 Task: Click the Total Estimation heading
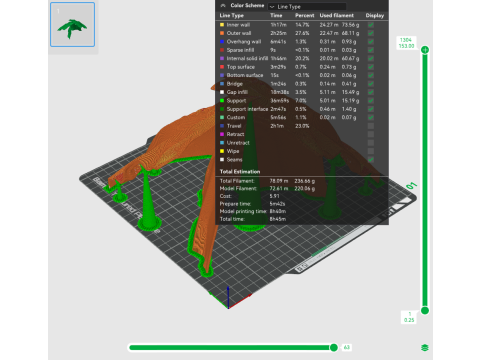coord(240,172)
